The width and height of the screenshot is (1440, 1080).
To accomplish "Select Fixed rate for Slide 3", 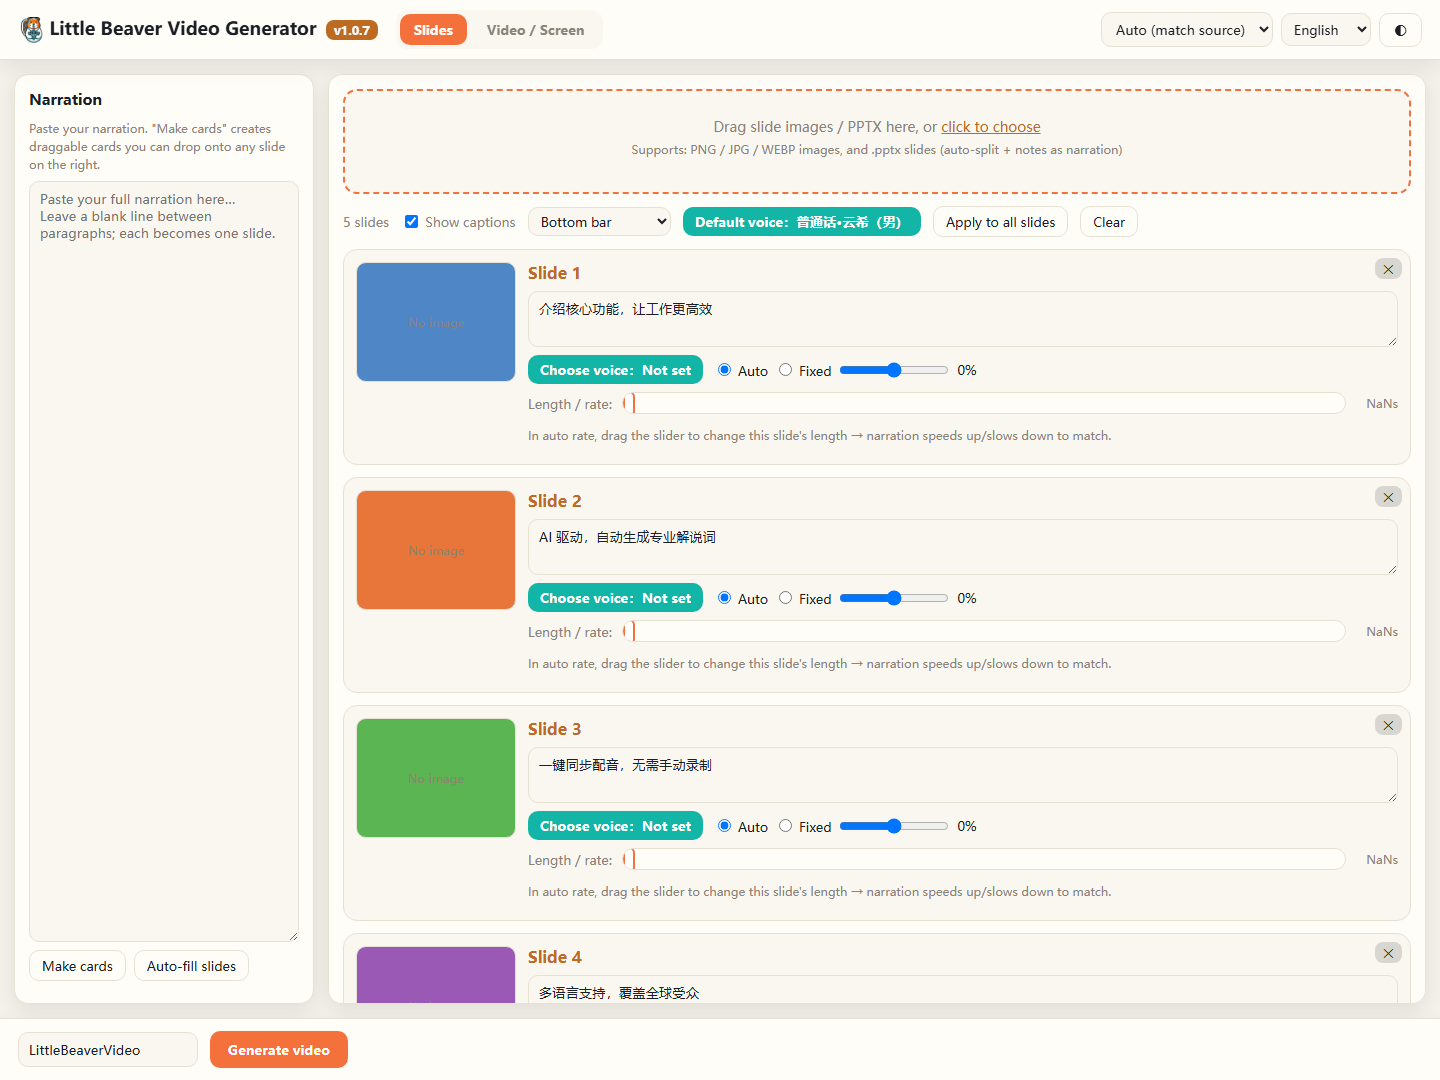I will pos(786,826).
